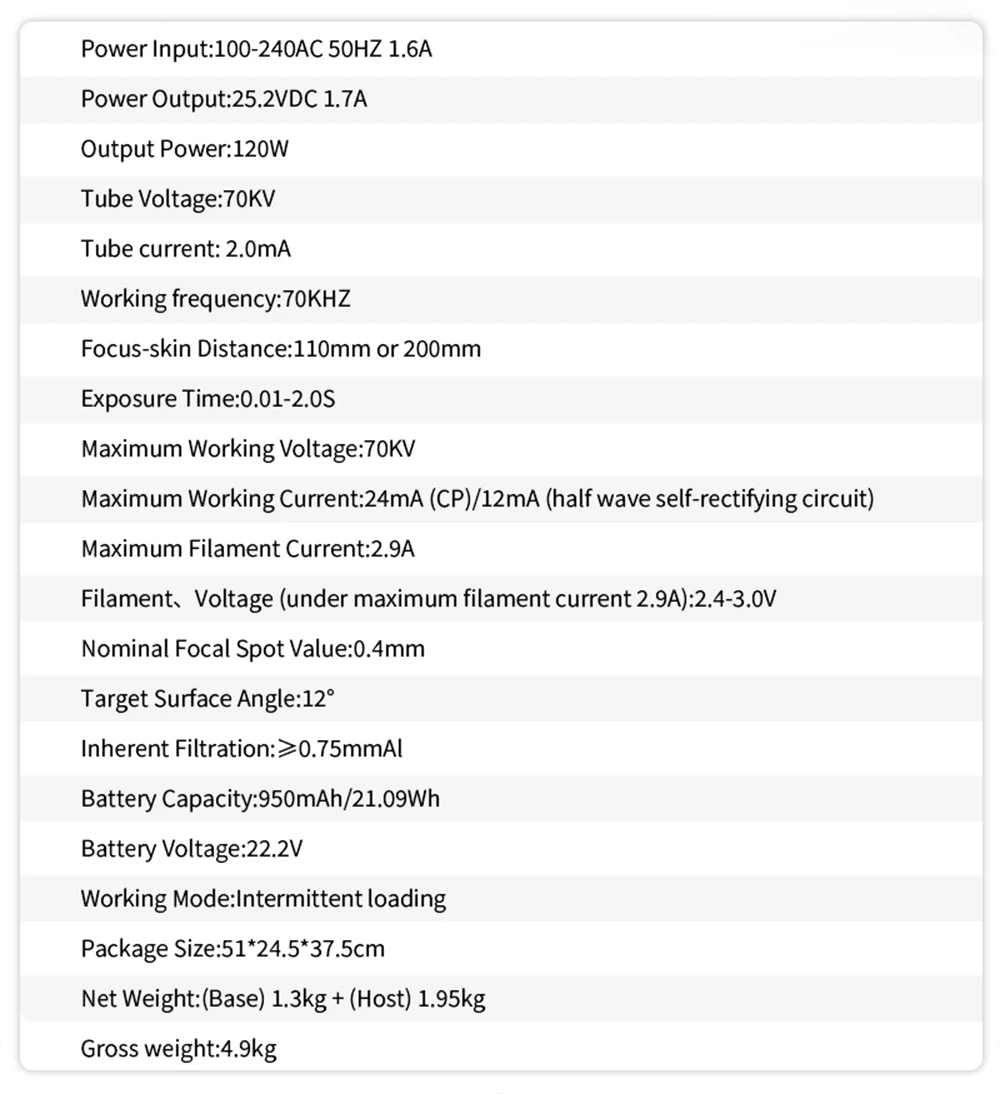Select the Tube Voltage 70KV row
This screenshot has height=1094, width=1000.
click(x=178, y=199)
